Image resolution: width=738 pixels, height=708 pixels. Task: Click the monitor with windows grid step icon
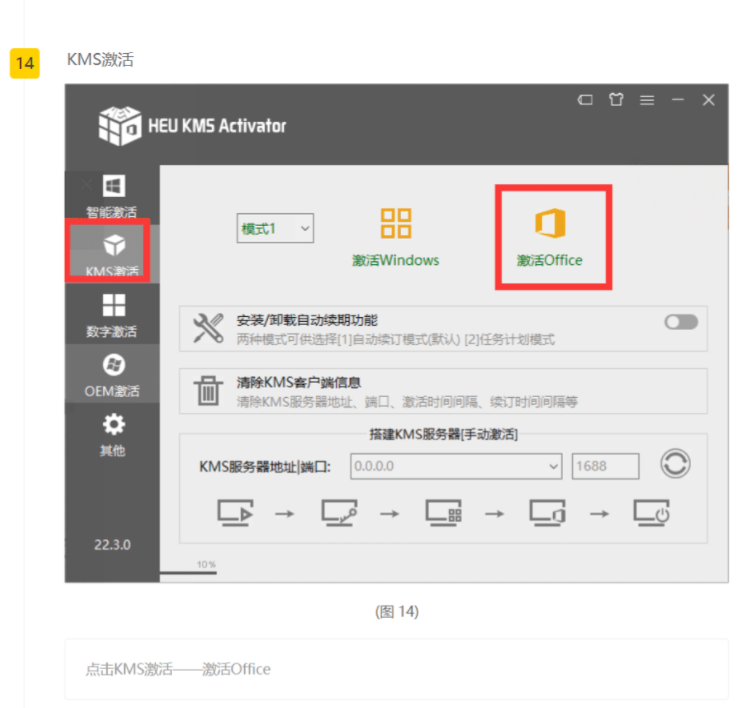[444, 513]
